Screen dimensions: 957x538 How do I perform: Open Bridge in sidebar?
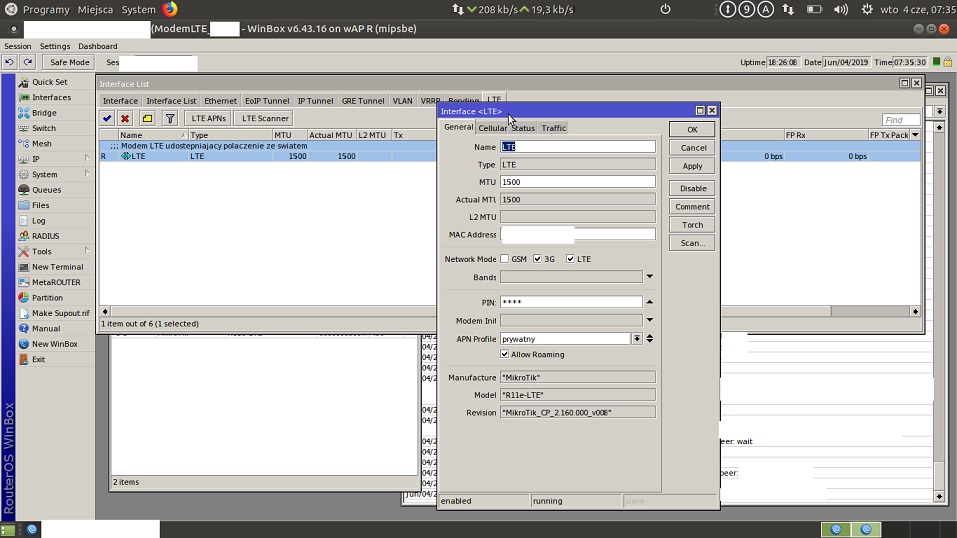[x=44, y=113]
